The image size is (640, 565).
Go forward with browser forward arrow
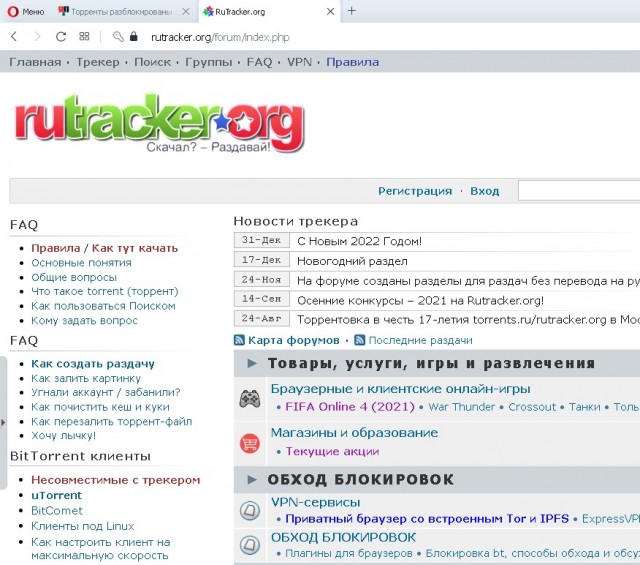click(x=37, y=37)
